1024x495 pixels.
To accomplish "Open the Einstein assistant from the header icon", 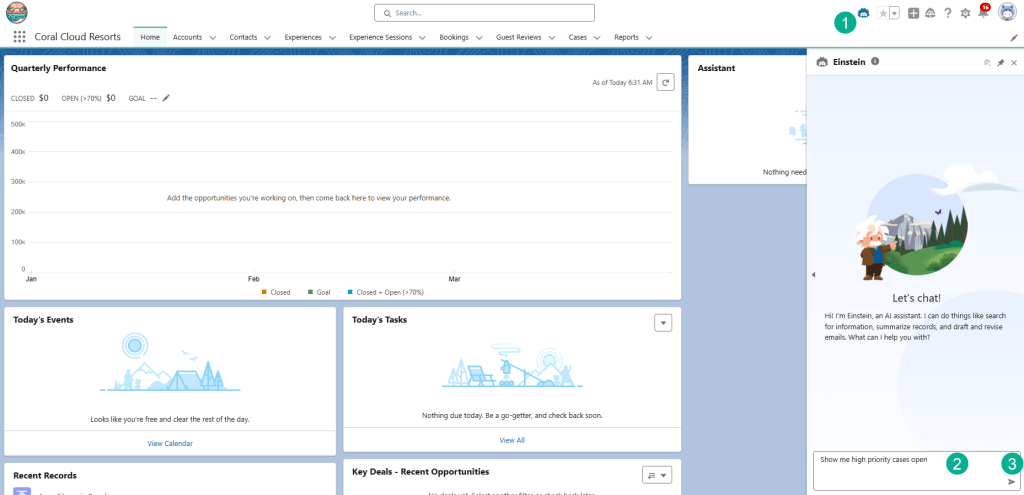I will [863, 13].
